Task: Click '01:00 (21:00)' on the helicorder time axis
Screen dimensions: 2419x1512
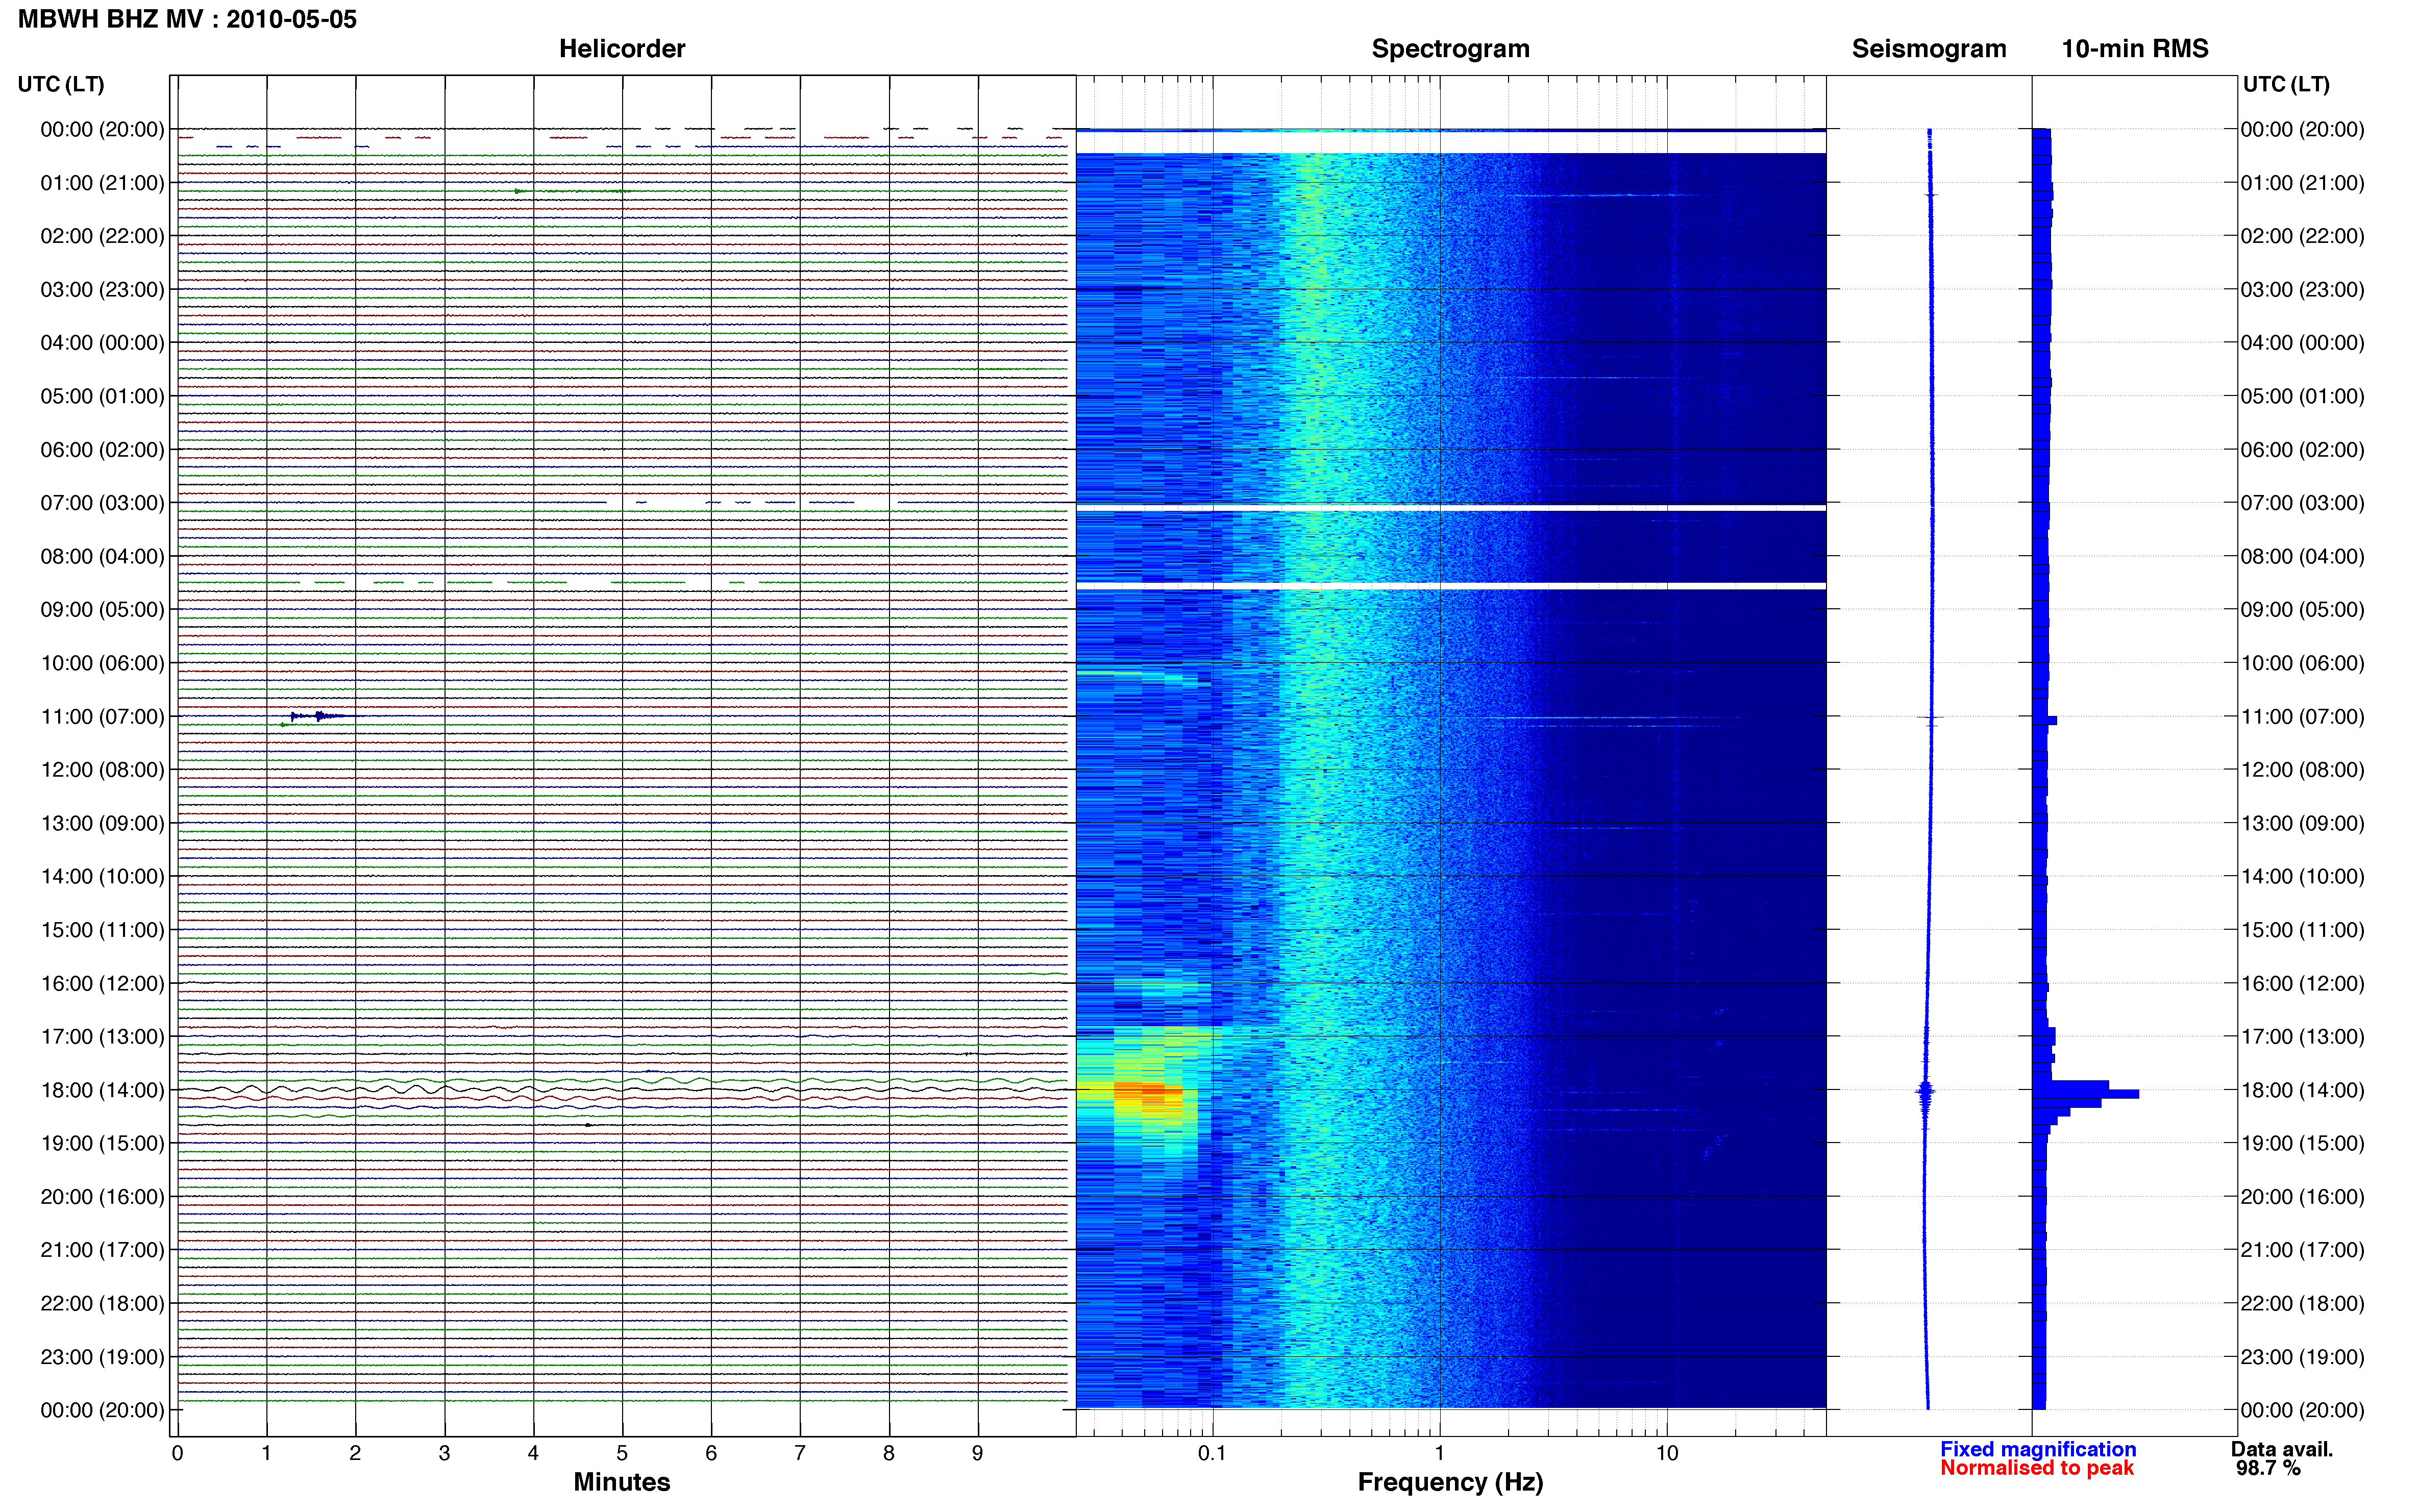Action: pos(102,183)
